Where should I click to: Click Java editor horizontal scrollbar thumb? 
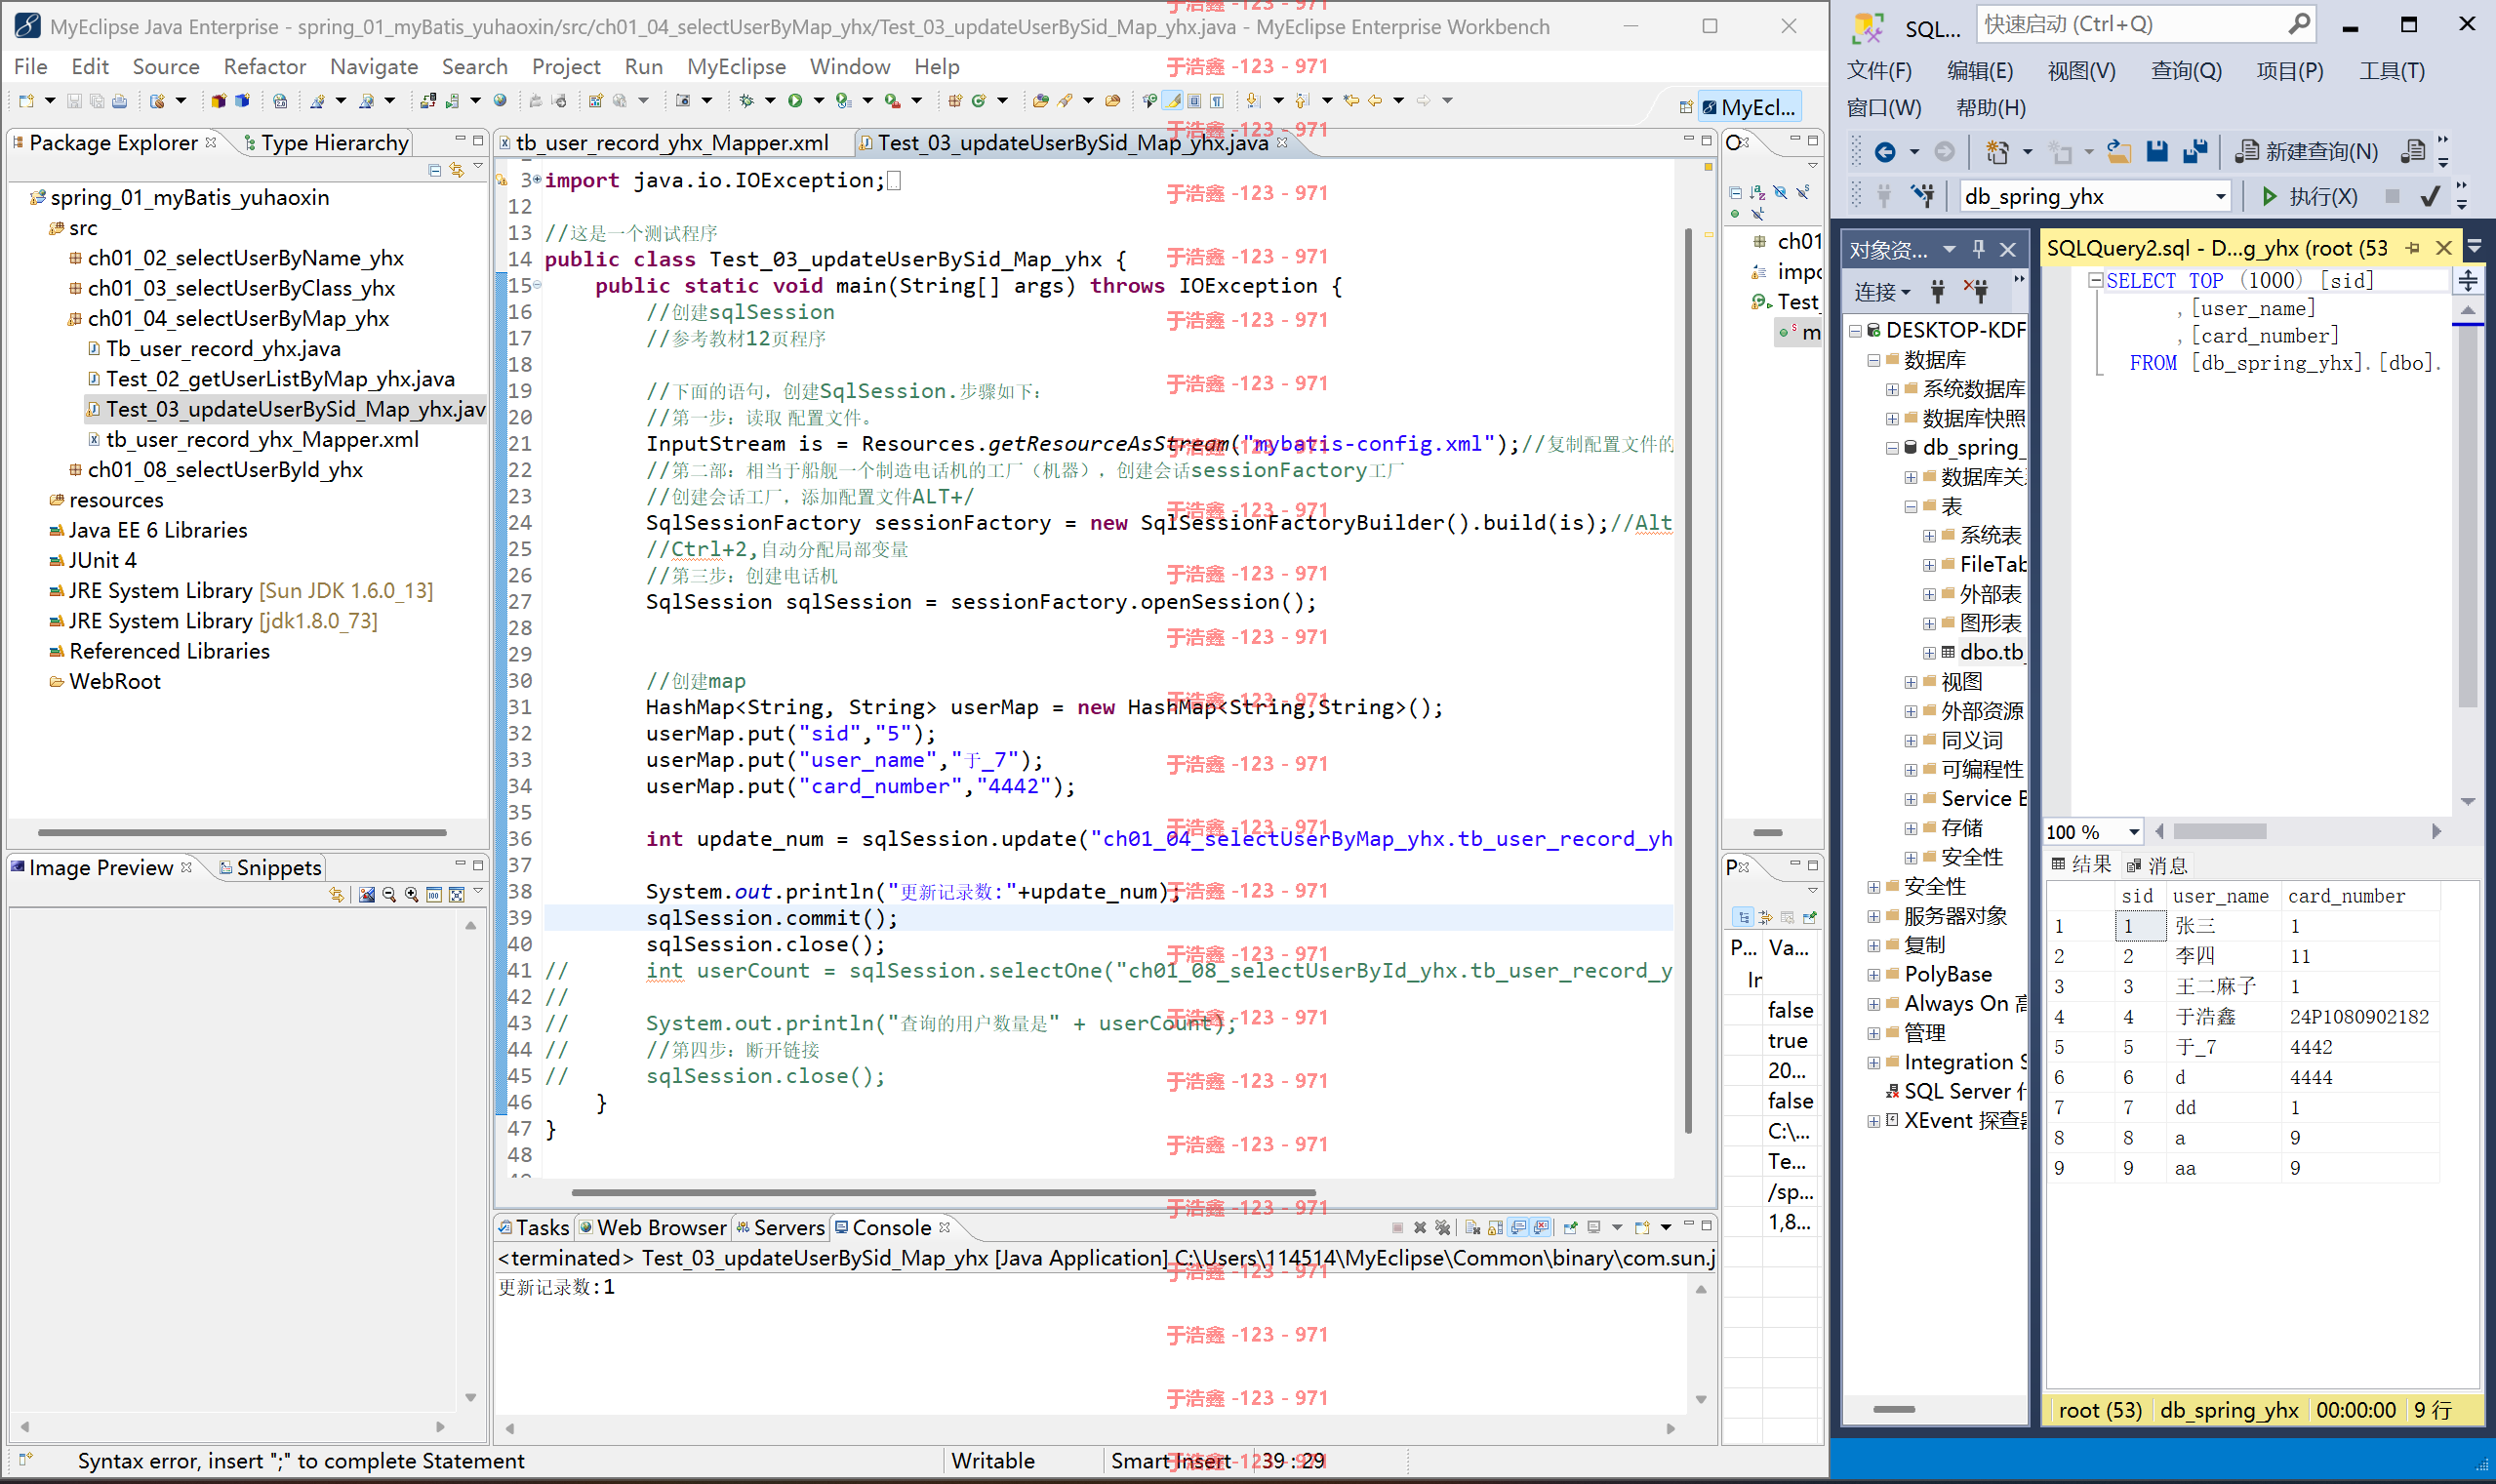pyautogui.click(x=943, y=1192)
